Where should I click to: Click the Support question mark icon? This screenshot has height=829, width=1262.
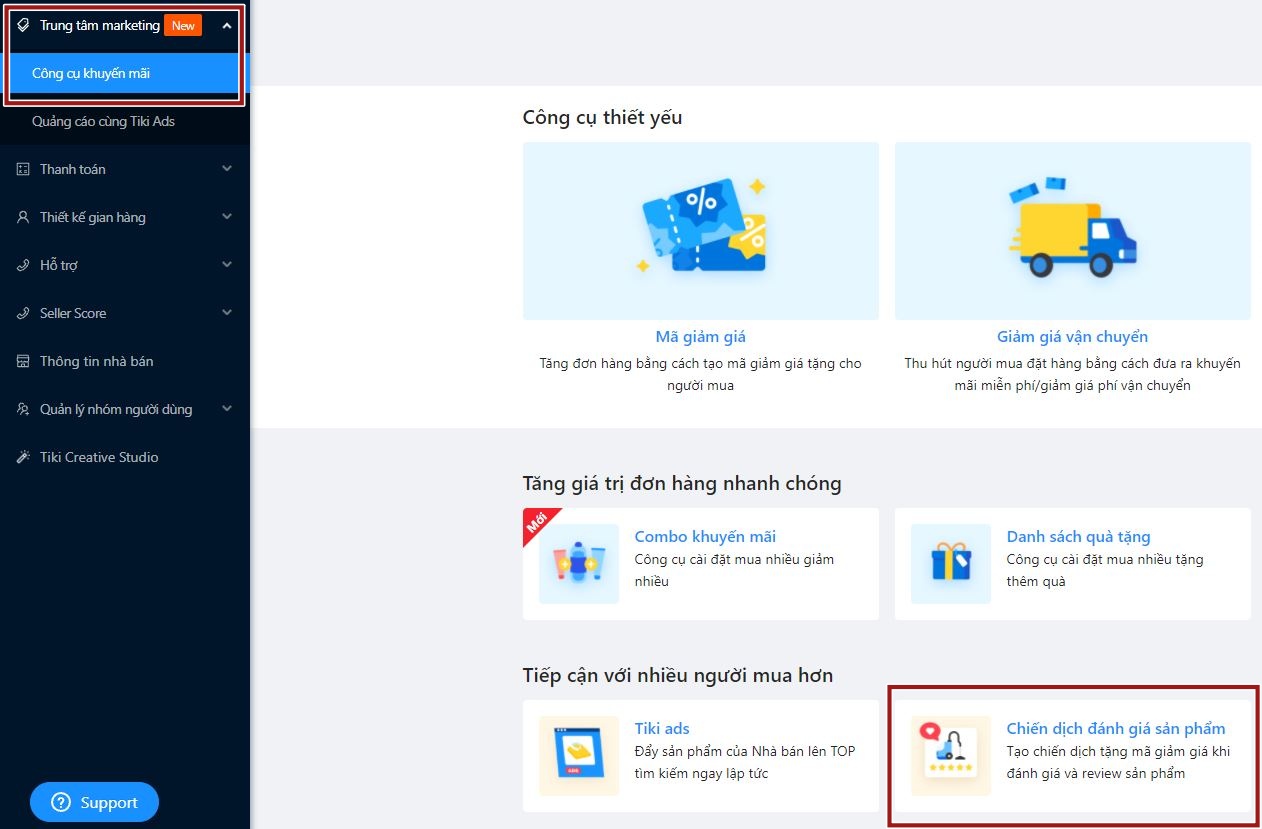pyautogui.click(x=61, y=803)
